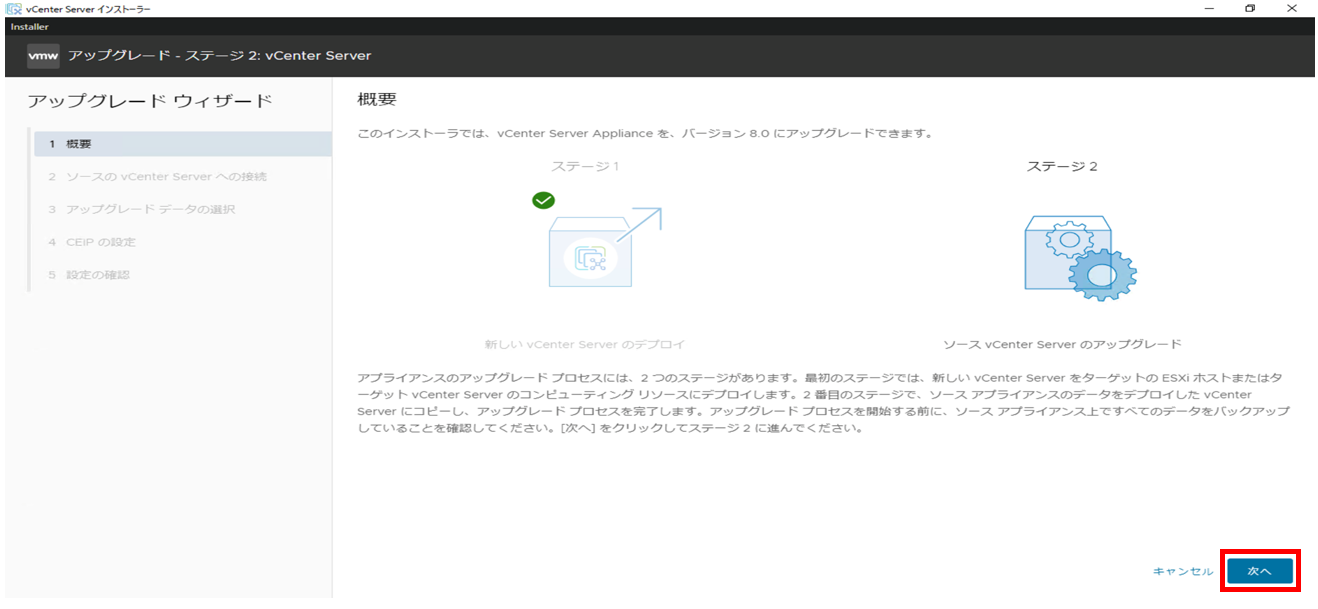Click the 新しい vCenter Server のデプロイ caption
Viewport: 1318px width, 609px height.
pos(585,344)
